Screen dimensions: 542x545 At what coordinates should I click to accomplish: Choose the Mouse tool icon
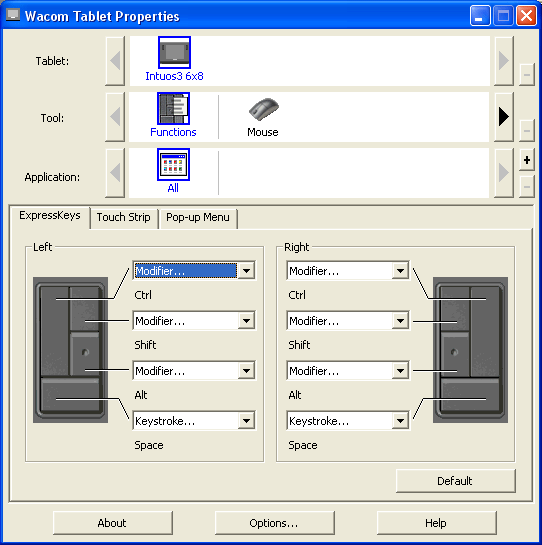coord(263,109)
